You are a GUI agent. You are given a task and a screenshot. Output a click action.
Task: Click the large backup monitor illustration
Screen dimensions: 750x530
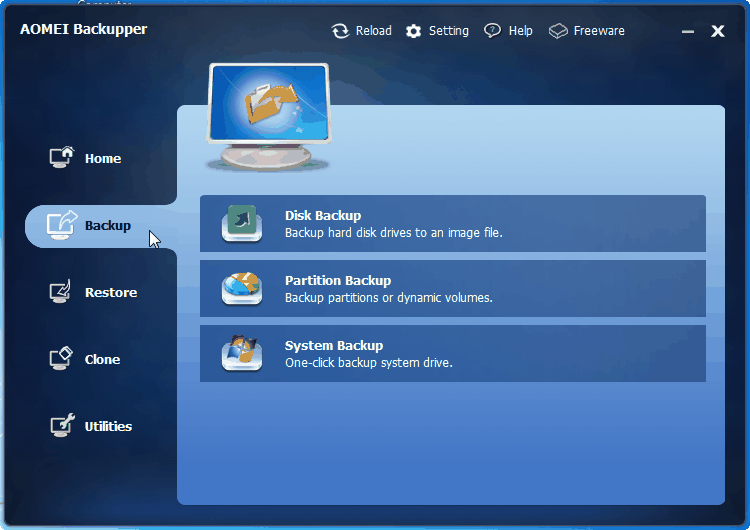269,117
